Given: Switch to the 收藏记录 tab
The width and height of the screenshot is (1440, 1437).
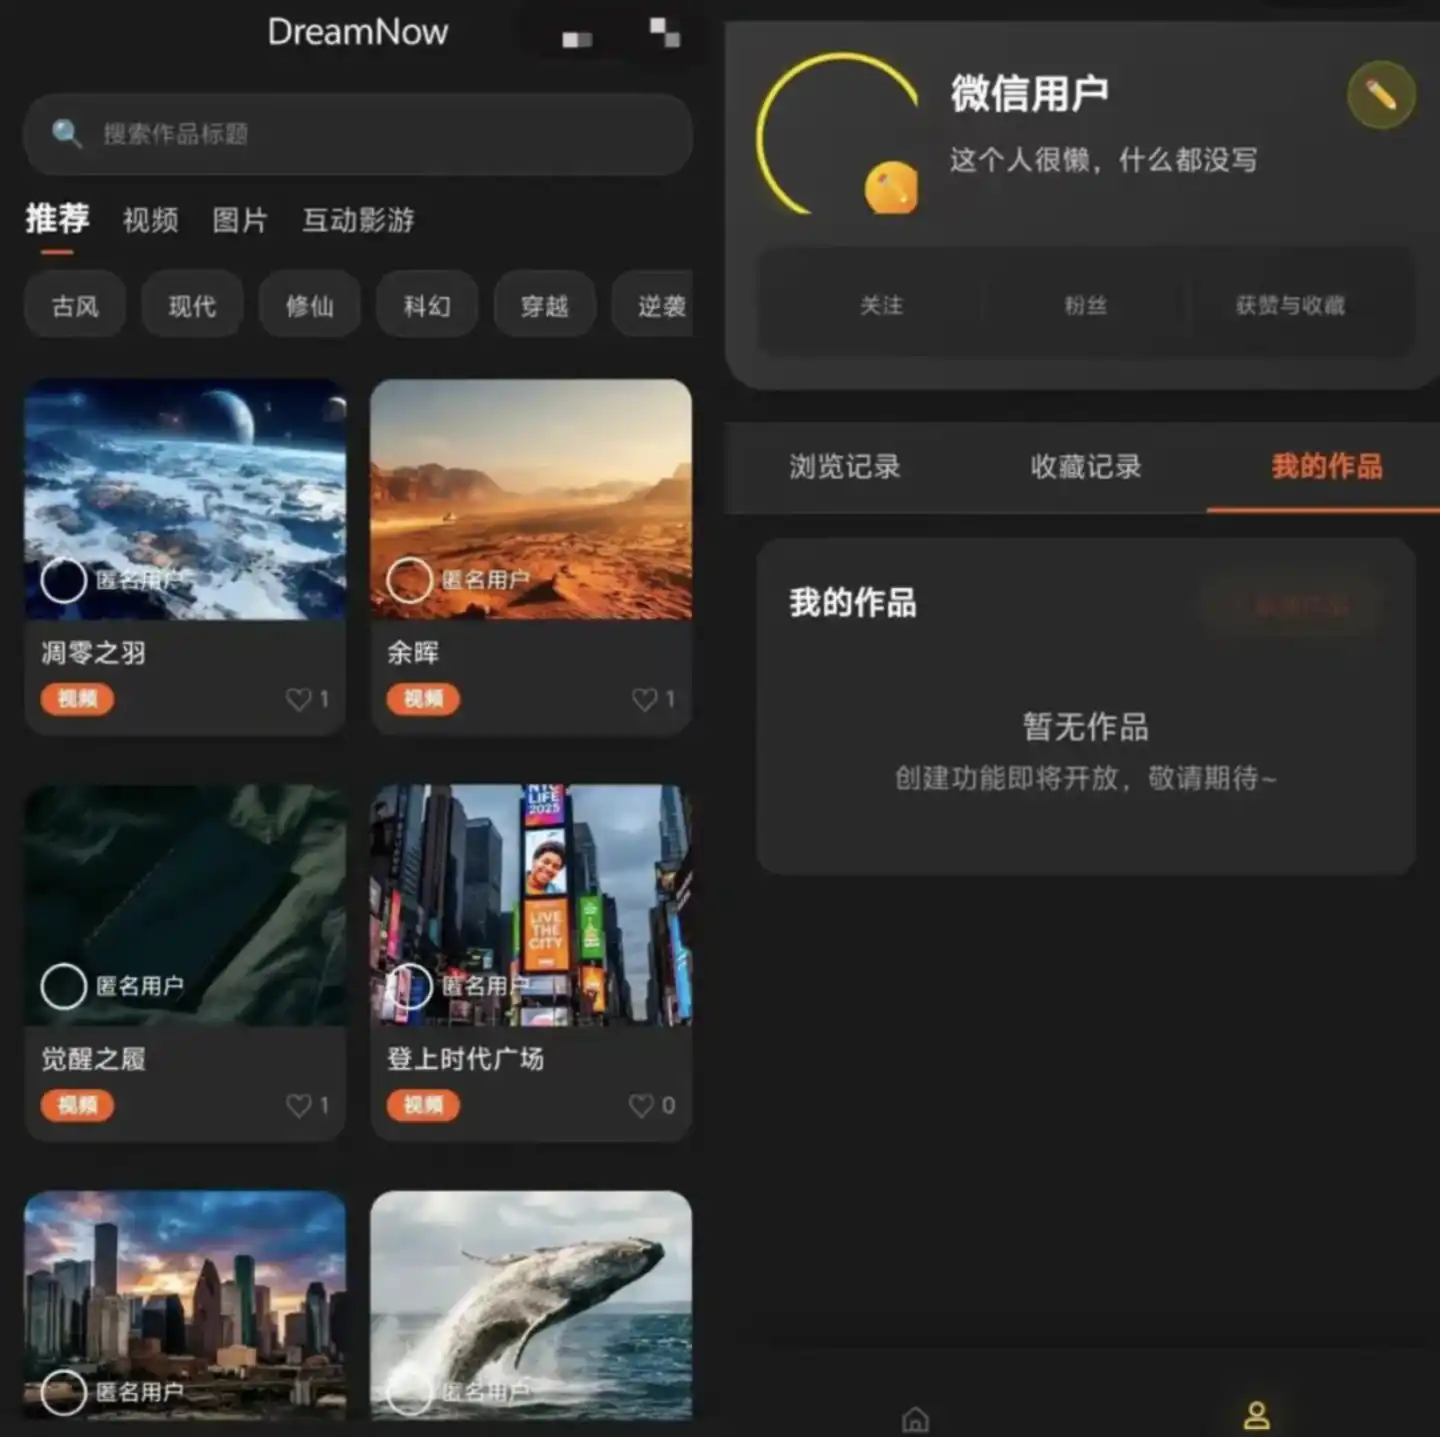Looking at the screenshot, I should 1086,466.
